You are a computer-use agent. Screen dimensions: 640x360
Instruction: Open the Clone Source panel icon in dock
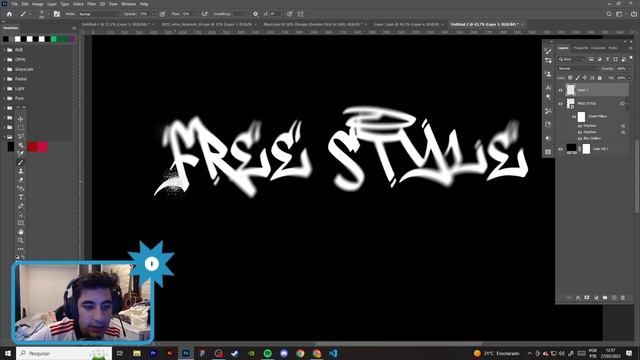pyautogui.click(x=548, y=74)
